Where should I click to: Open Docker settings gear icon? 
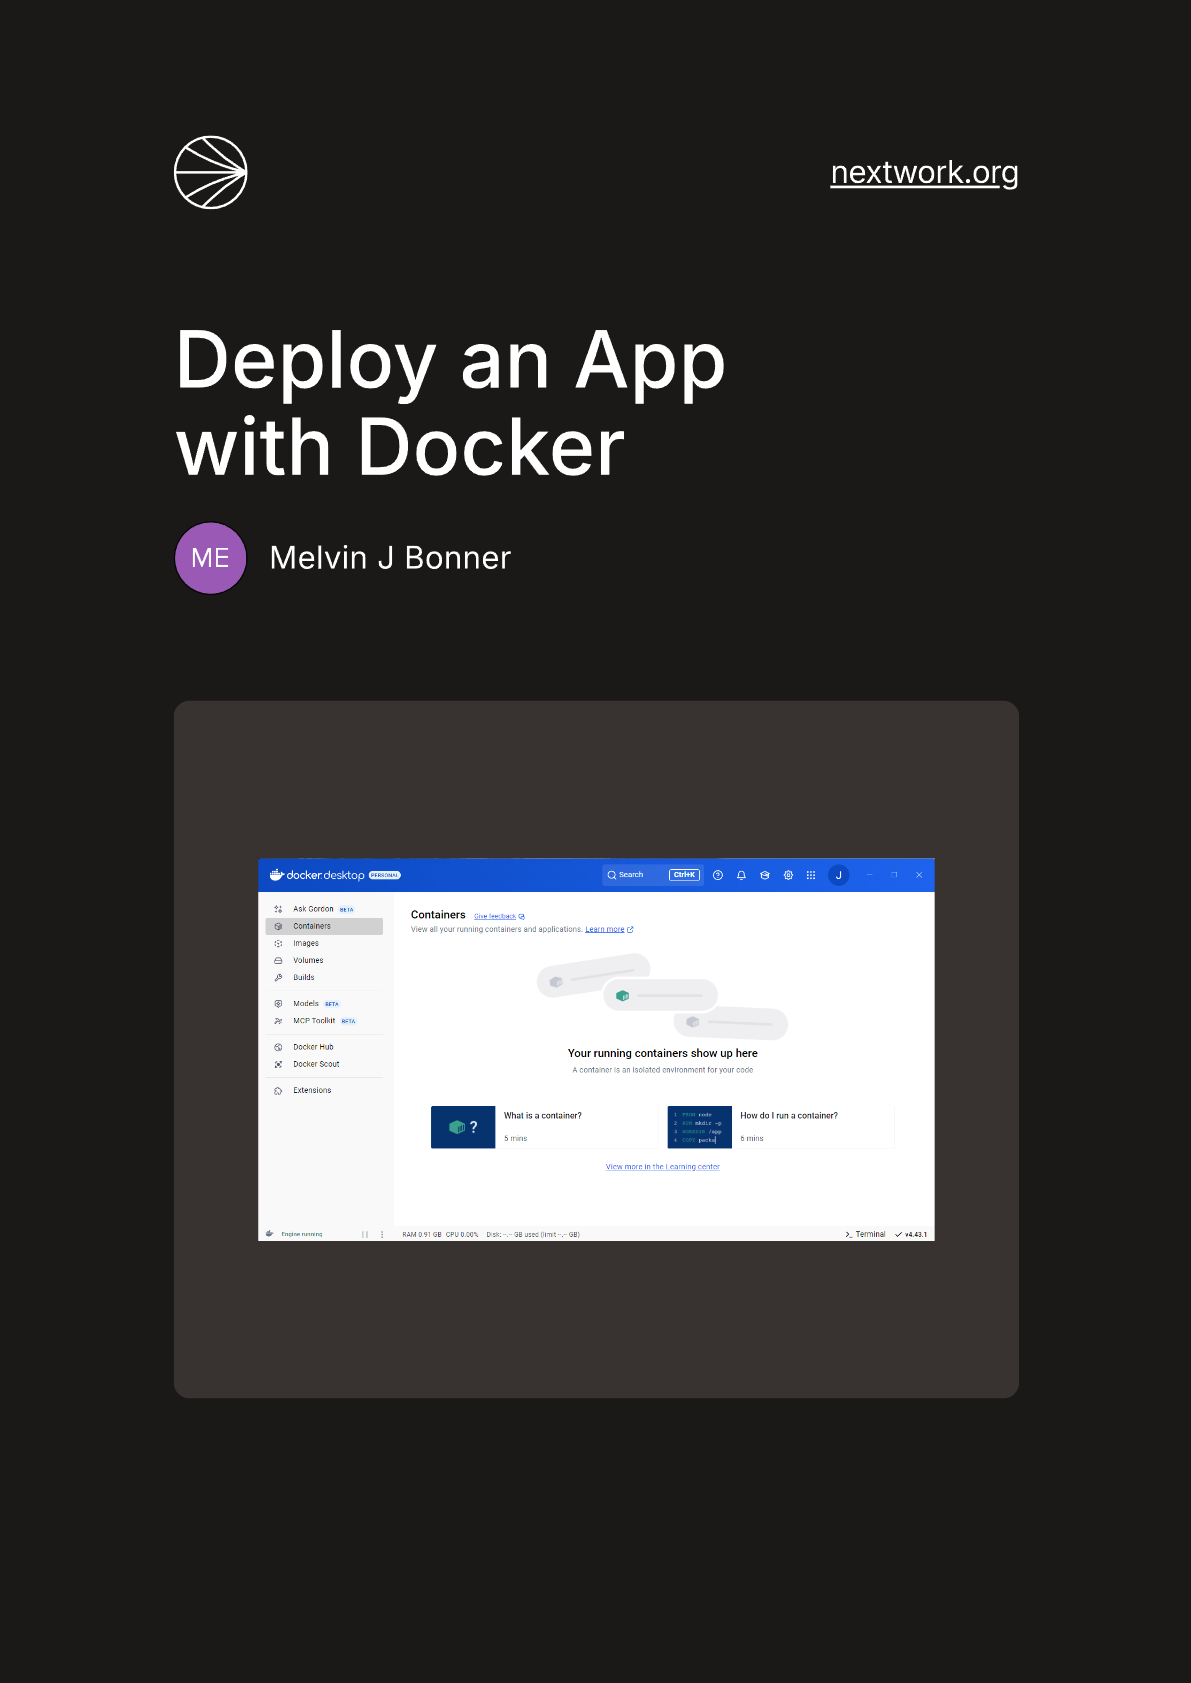788,875
